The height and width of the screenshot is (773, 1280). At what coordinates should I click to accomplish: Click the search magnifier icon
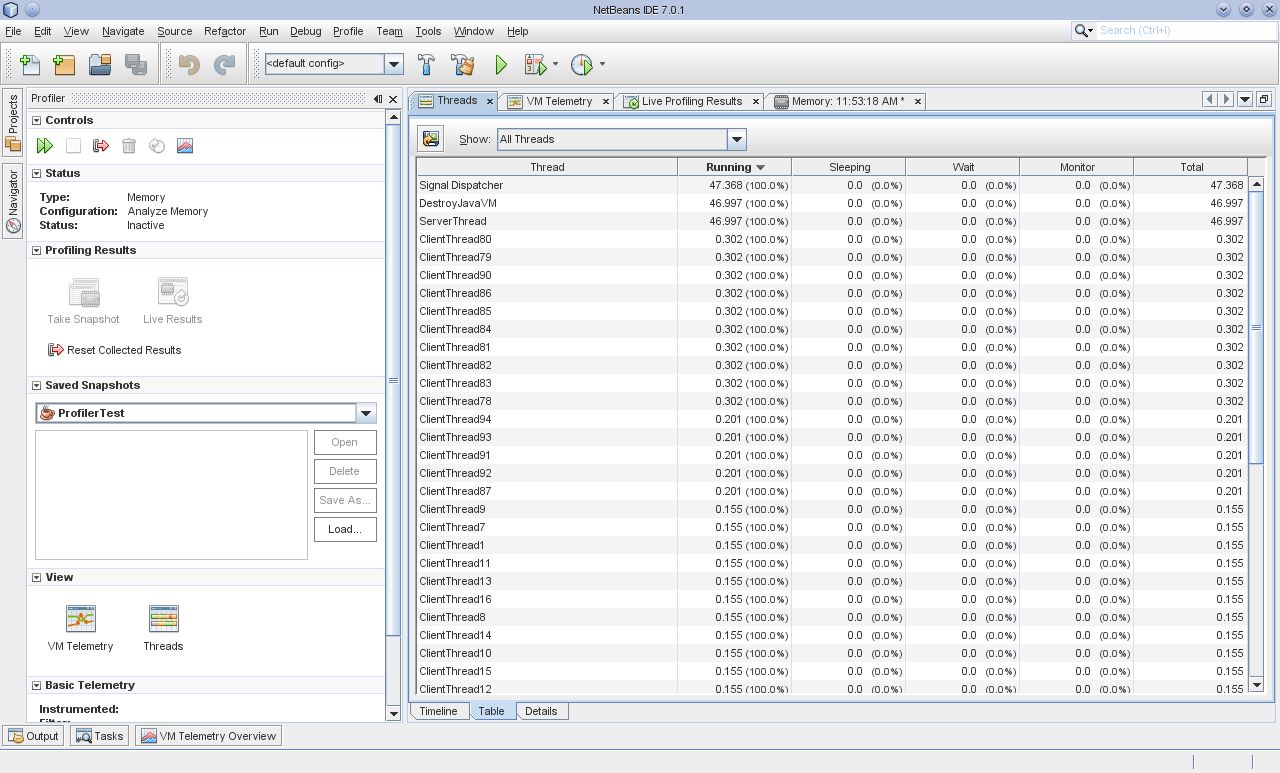coord(1082,31)
